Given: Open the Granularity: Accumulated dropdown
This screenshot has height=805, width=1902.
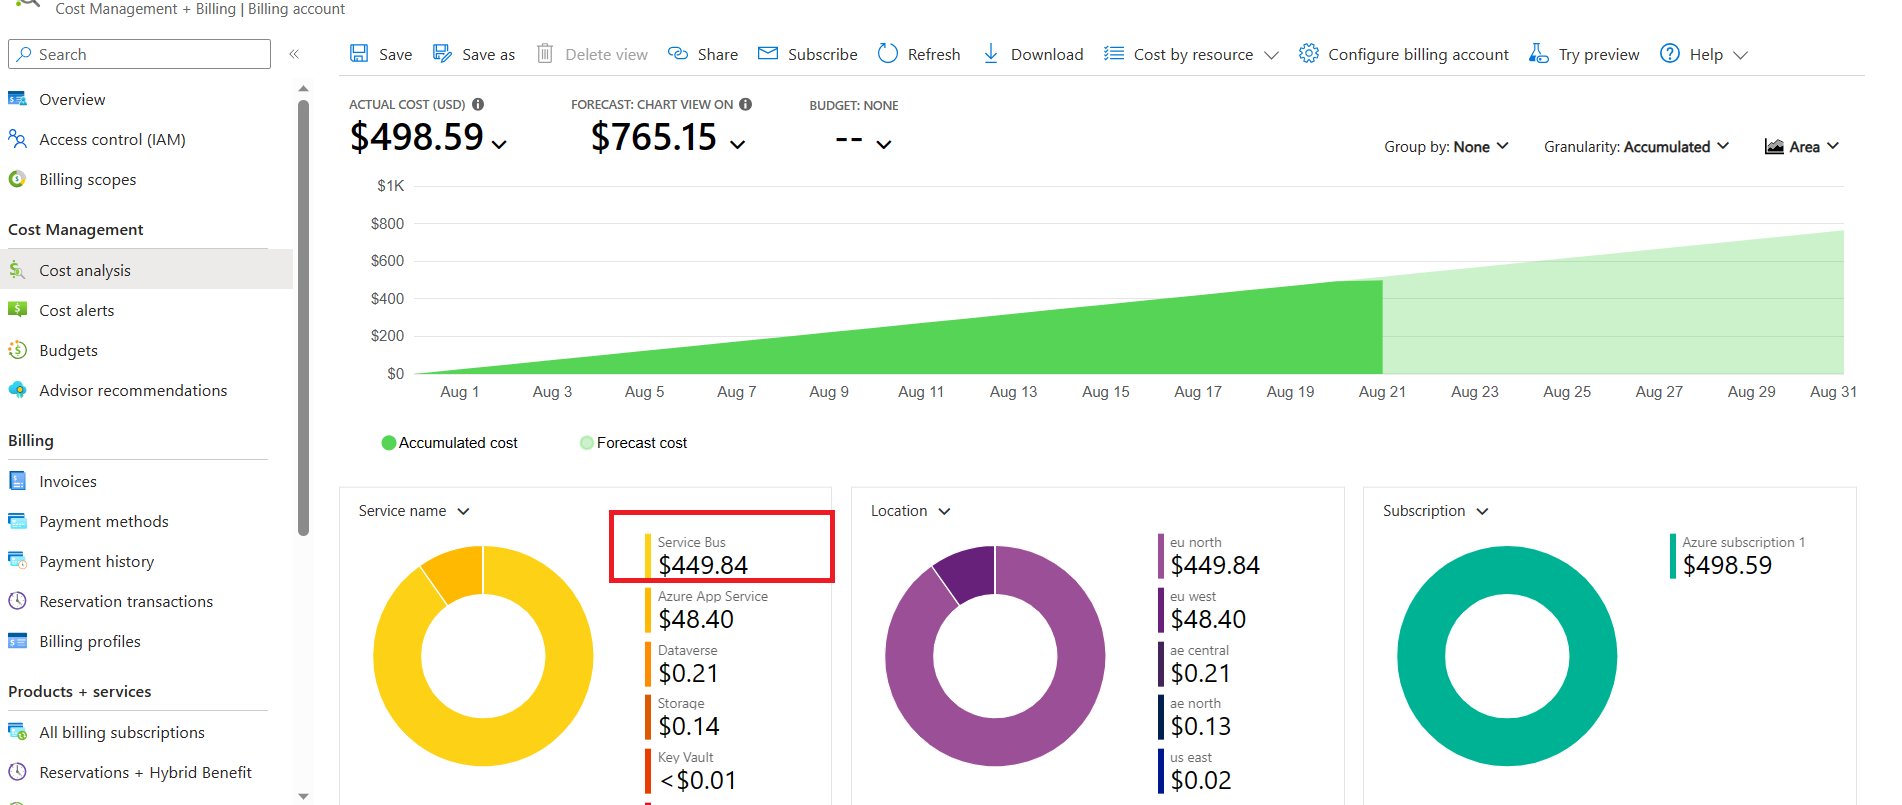Looking at the screenshot, I should (x=1636, y=147).
